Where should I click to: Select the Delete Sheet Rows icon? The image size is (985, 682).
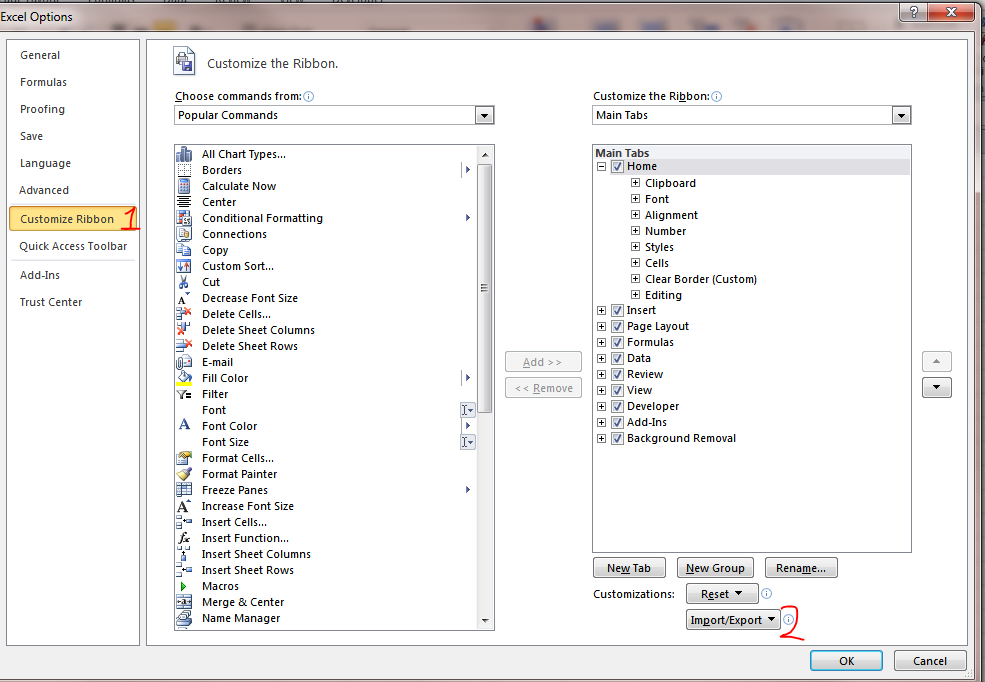click(184, 345)
